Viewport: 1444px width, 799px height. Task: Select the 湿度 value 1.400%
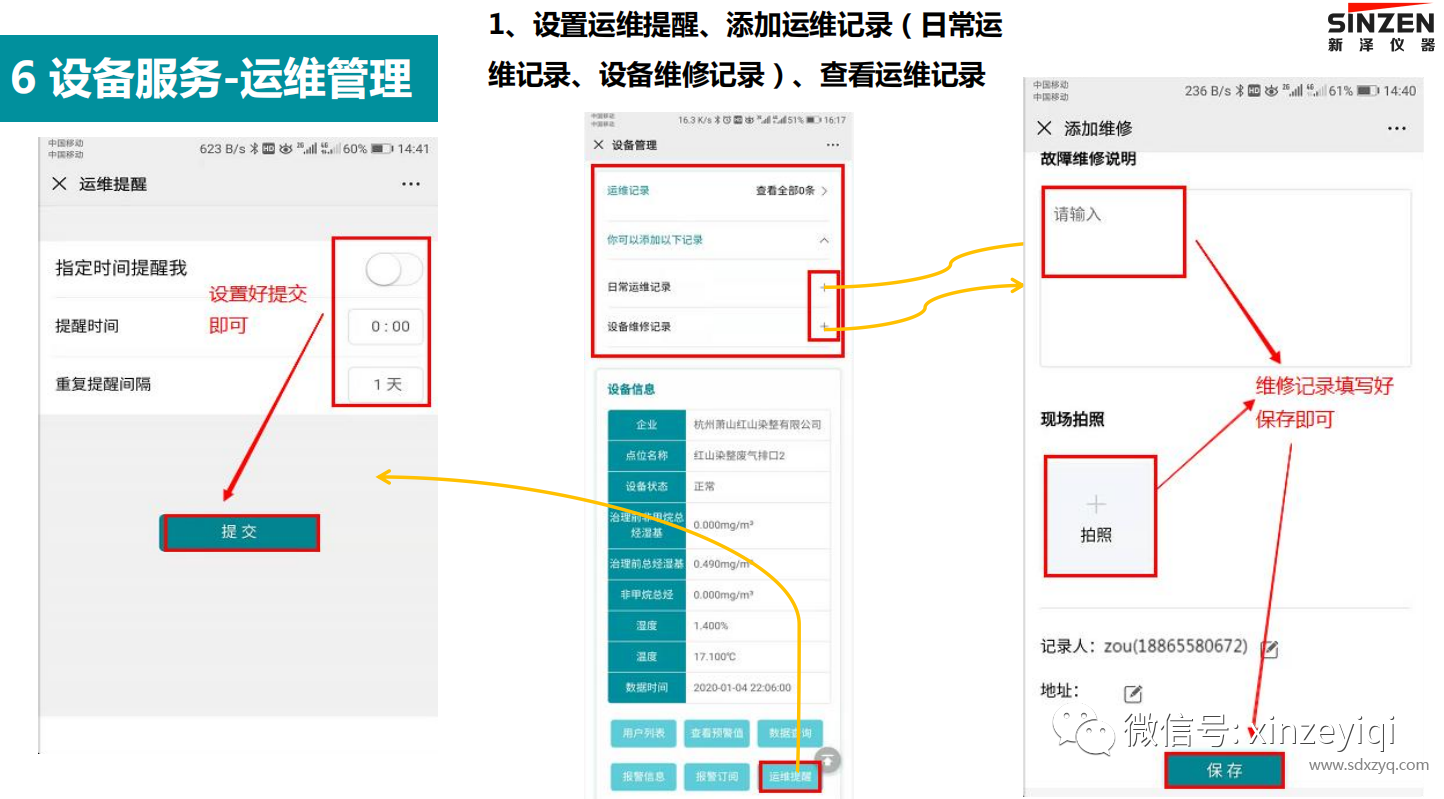tap(711, 626)
